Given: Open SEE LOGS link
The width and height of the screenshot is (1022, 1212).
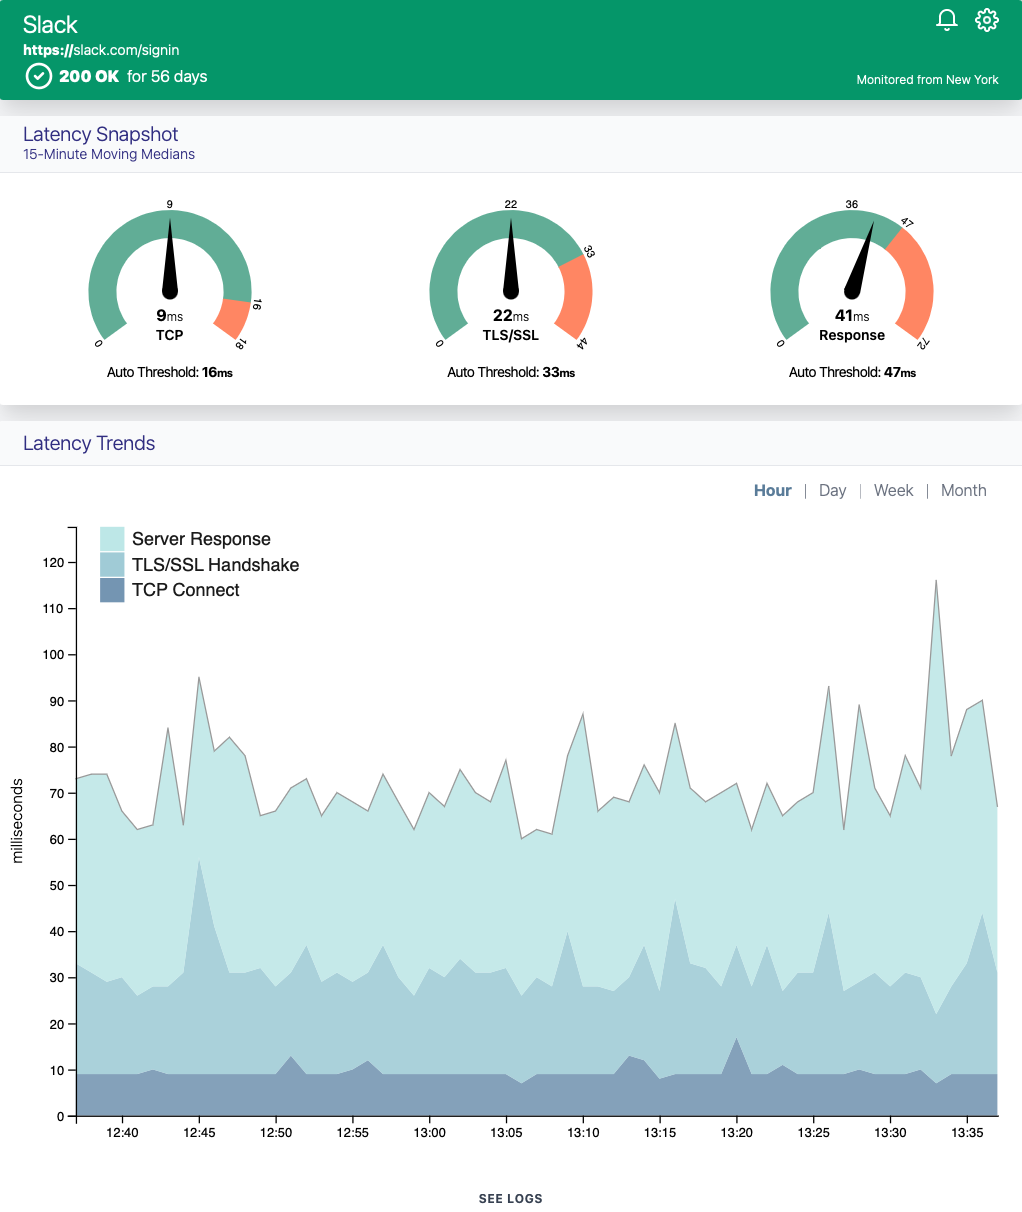Looking at the screenshot, I should click(x=510, y=1198).
